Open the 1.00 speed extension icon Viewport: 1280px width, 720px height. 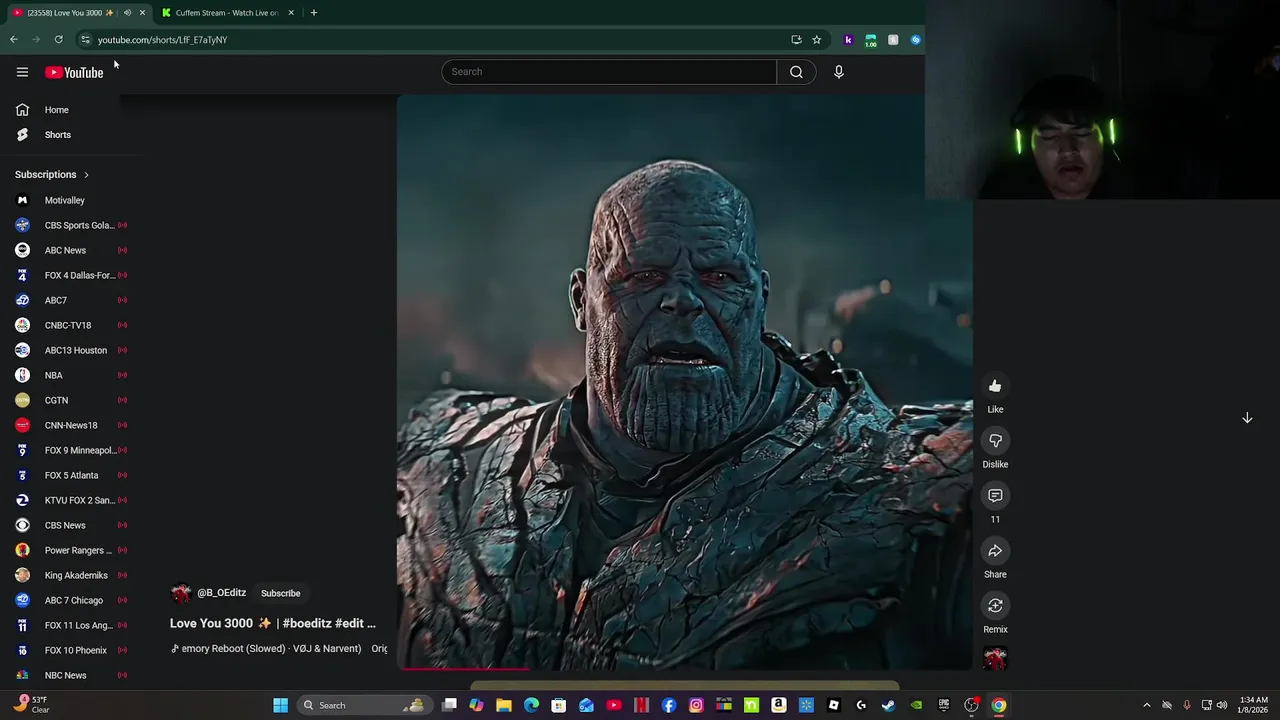coord(871,40)
